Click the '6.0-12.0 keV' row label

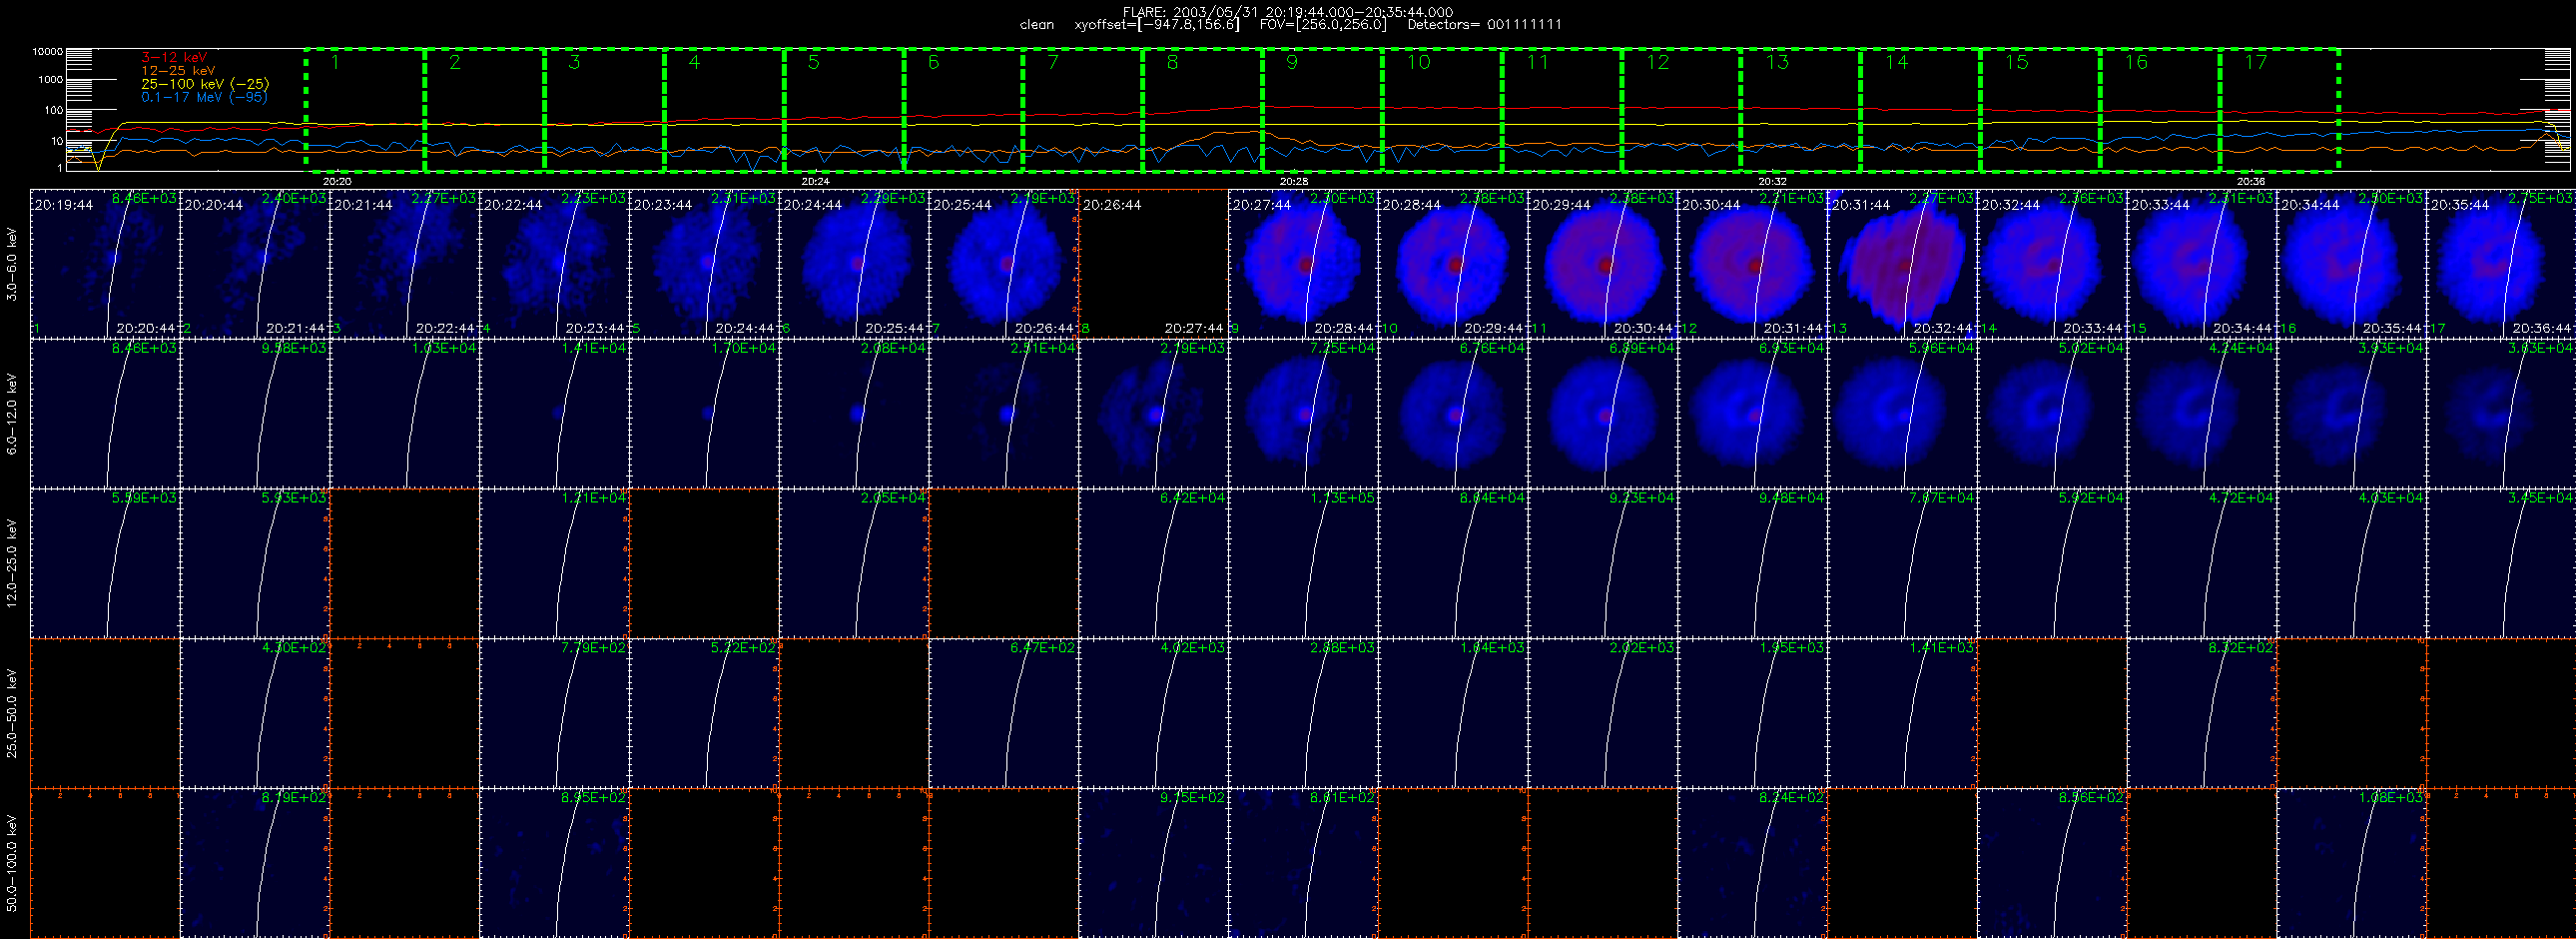click(12, 414)
